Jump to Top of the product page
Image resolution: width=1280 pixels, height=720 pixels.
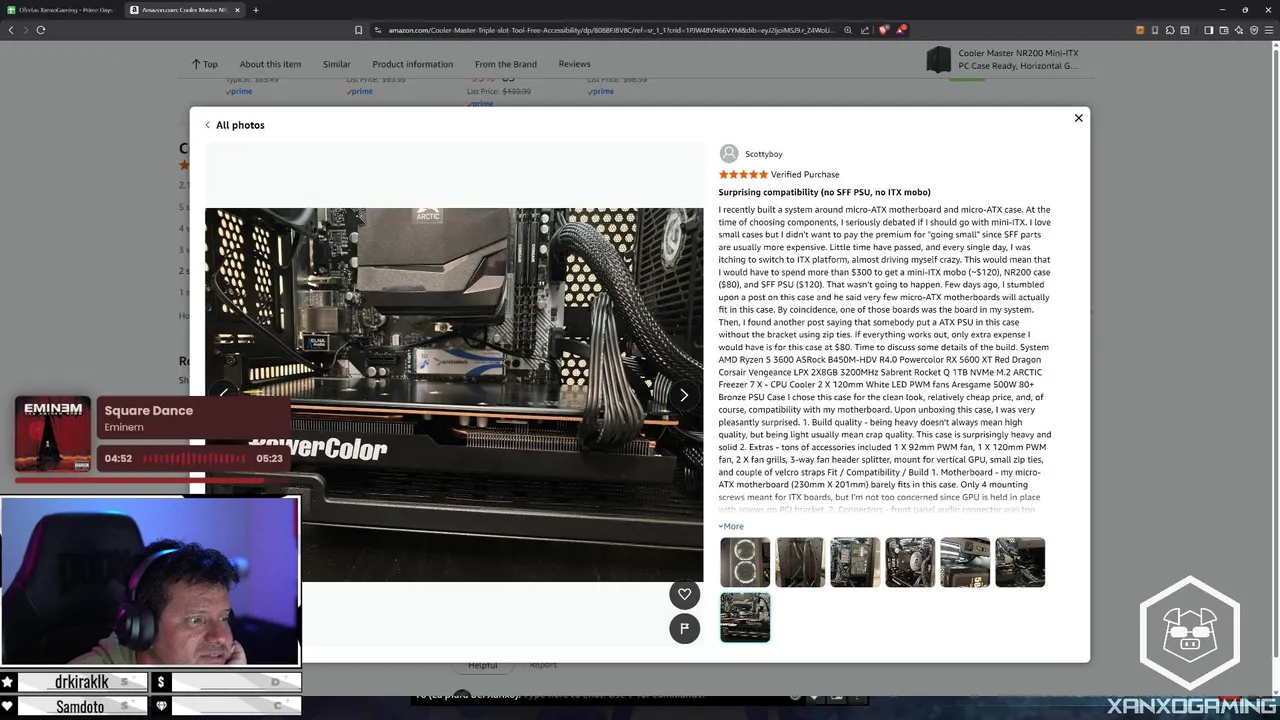[205, 64]
